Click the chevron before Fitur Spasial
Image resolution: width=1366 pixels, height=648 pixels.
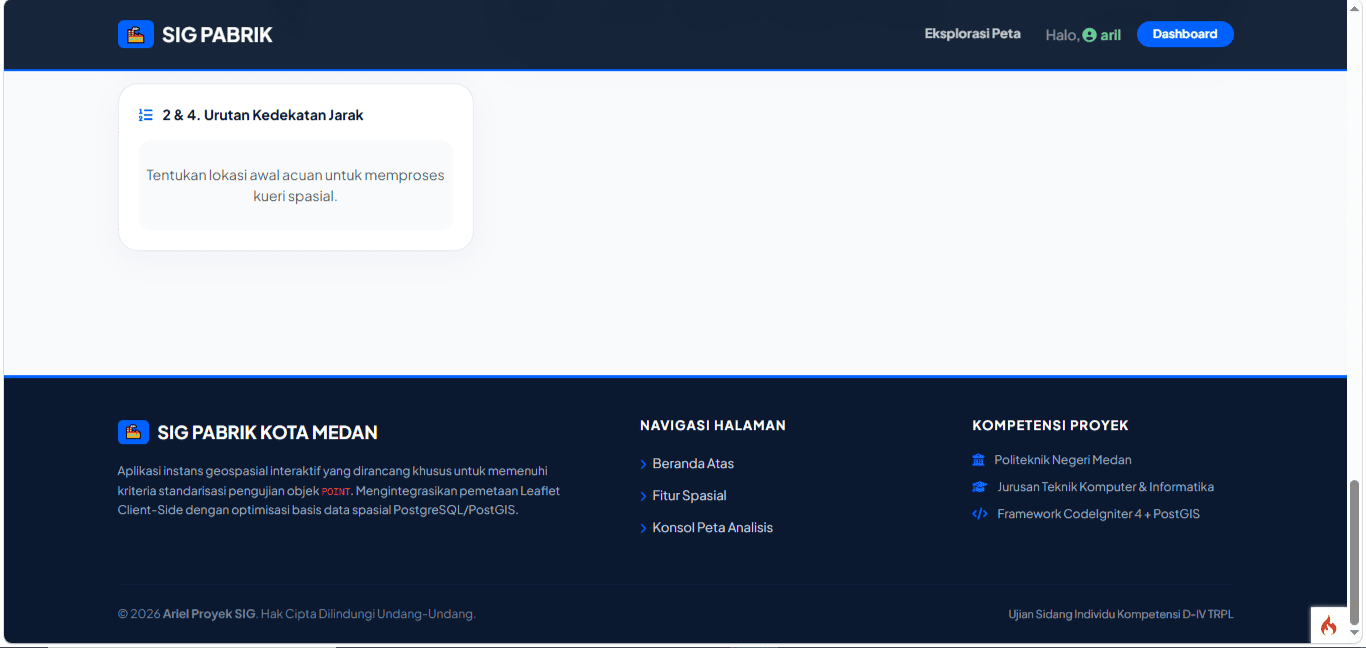click(643, 496)
